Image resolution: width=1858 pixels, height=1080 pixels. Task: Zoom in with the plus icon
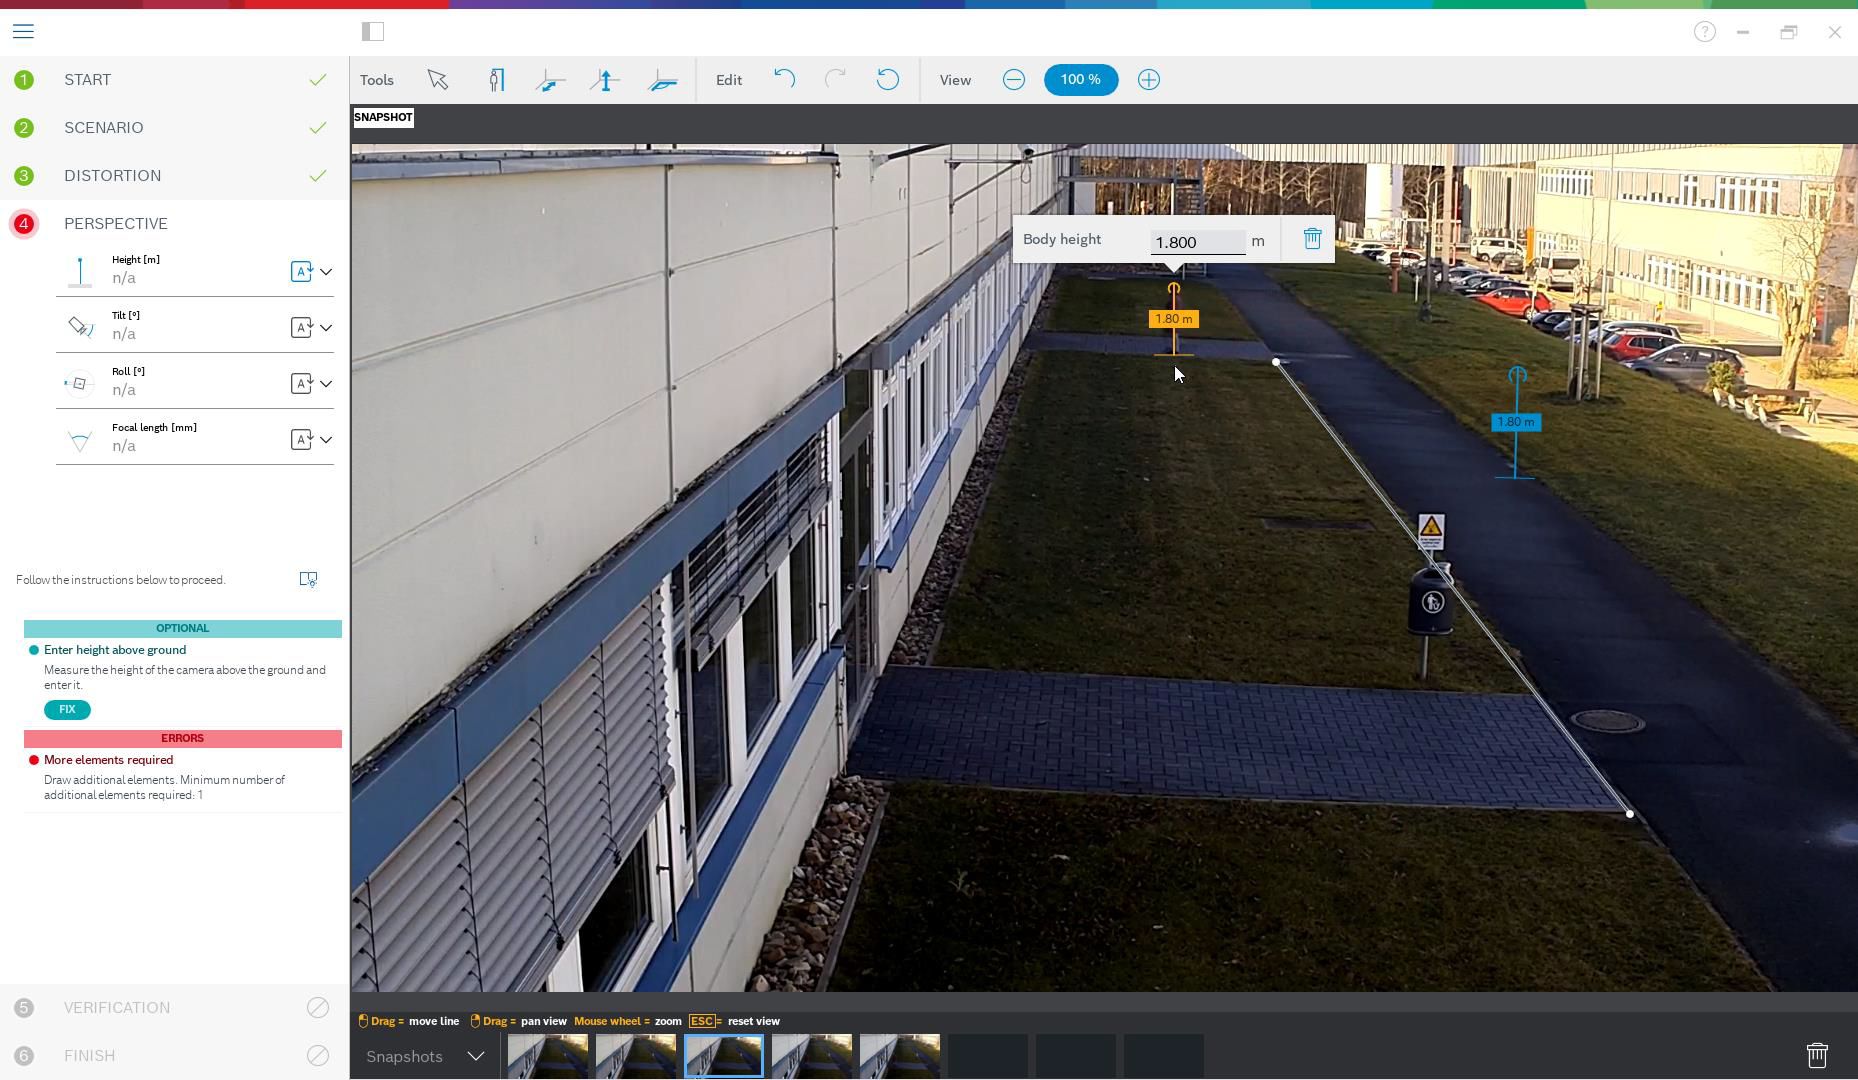tap(1148, 80)
